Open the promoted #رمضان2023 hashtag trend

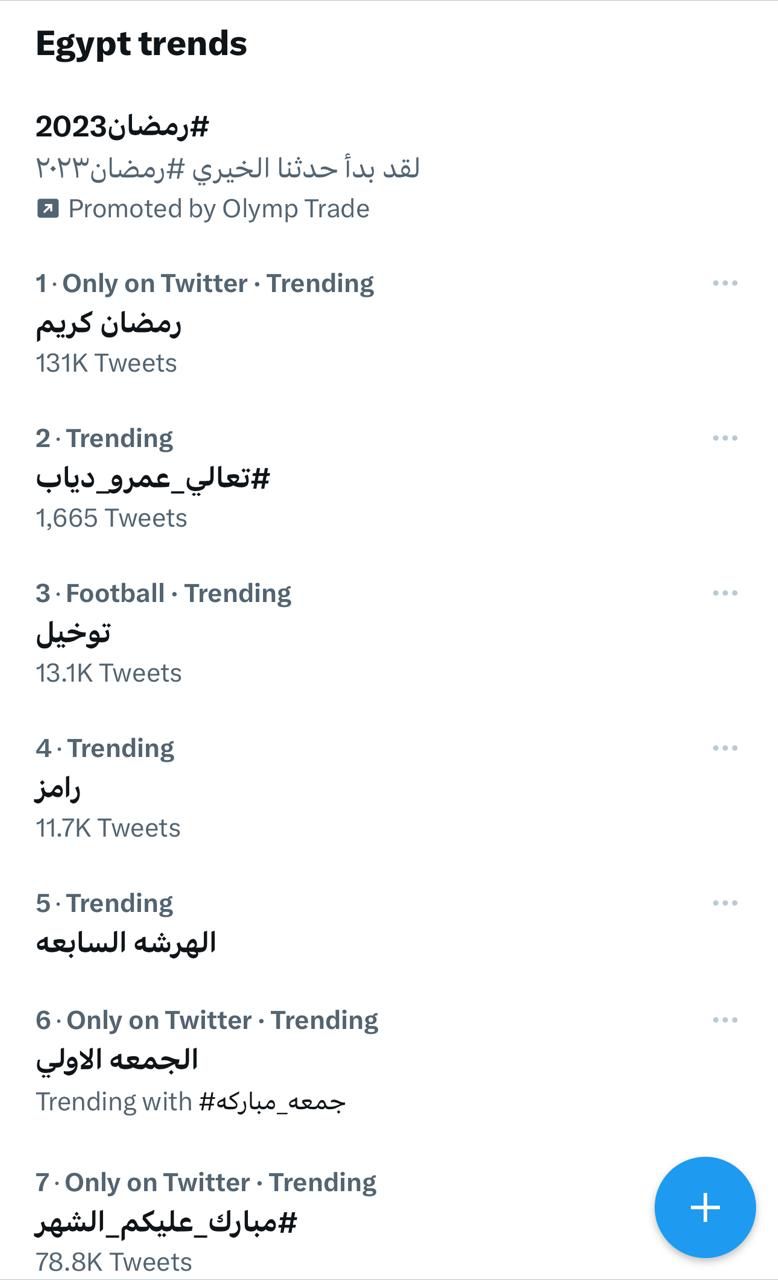click(x=122, y=127)
